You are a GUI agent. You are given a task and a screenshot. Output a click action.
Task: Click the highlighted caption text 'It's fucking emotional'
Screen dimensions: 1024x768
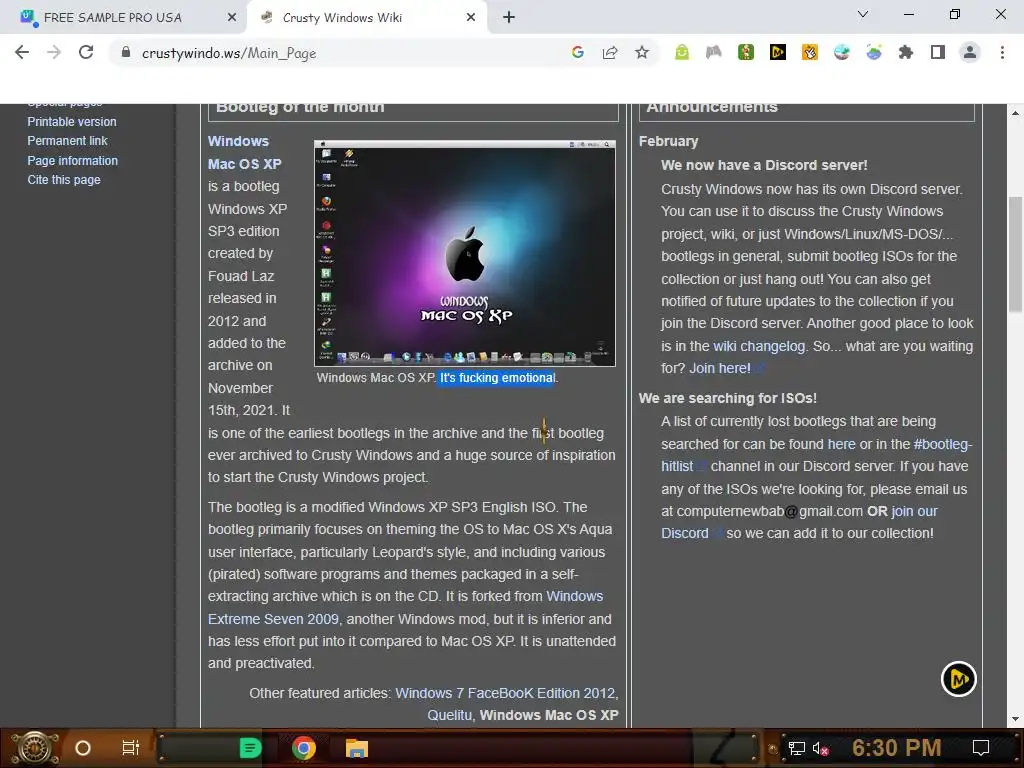[497, 377]
